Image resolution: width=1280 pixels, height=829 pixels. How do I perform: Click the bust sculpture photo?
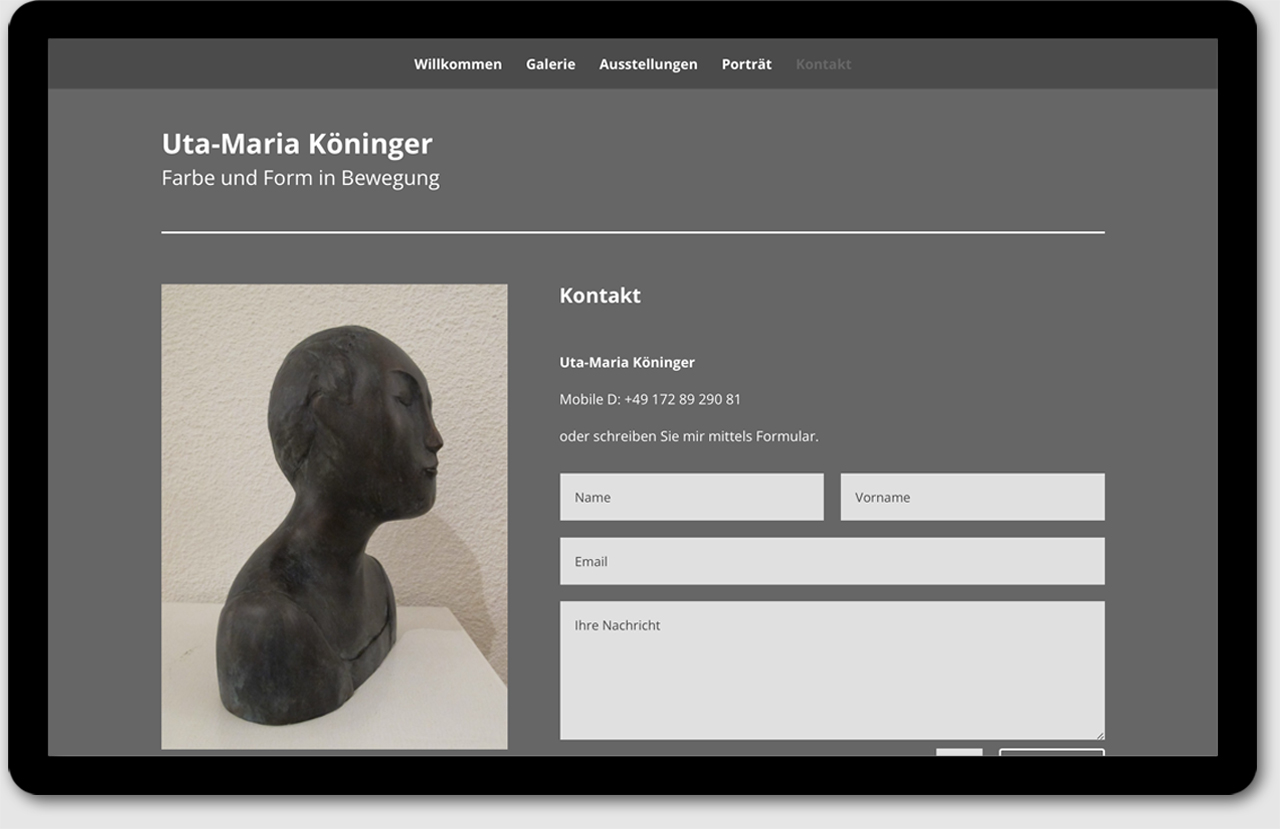click(x=334, y=516)
